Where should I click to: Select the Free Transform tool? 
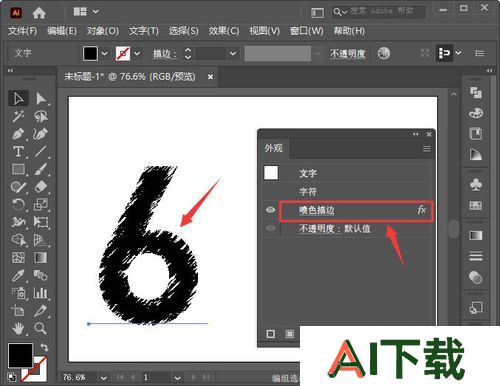[x=41, y=222]
